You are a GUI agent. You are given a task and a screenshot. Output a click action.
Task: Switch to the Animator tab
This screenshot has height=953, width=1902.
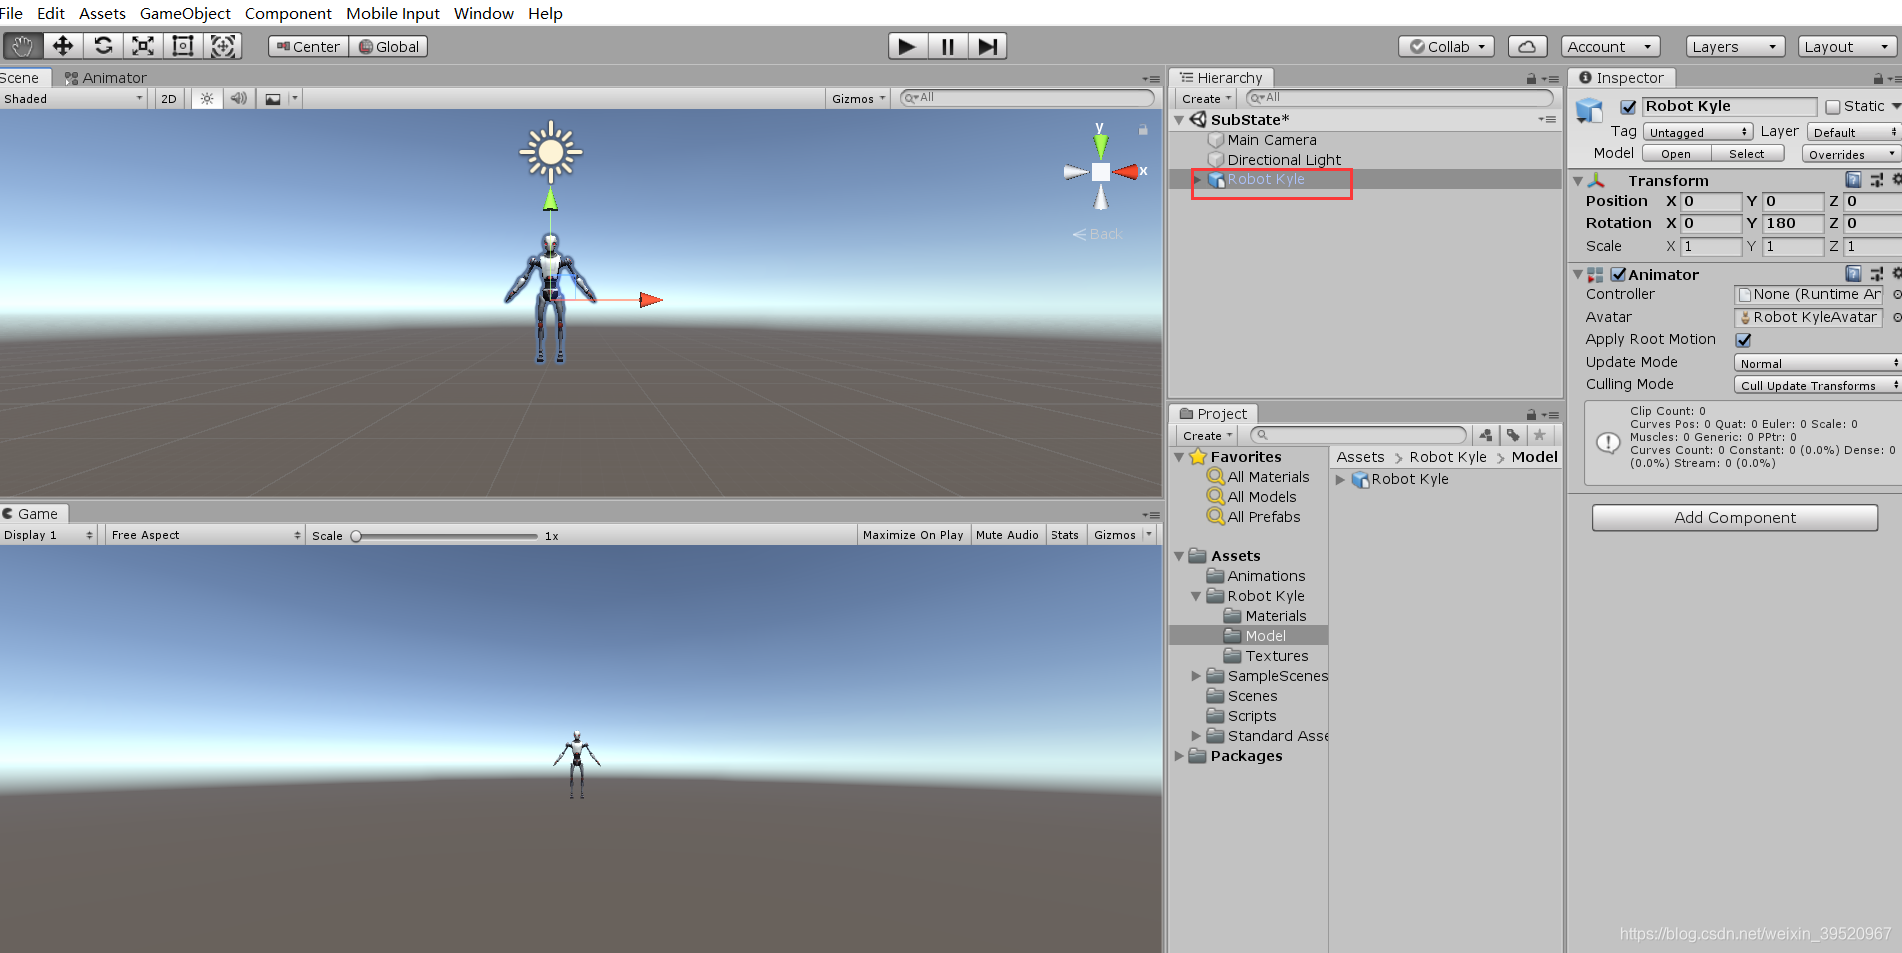pos(105,78)
